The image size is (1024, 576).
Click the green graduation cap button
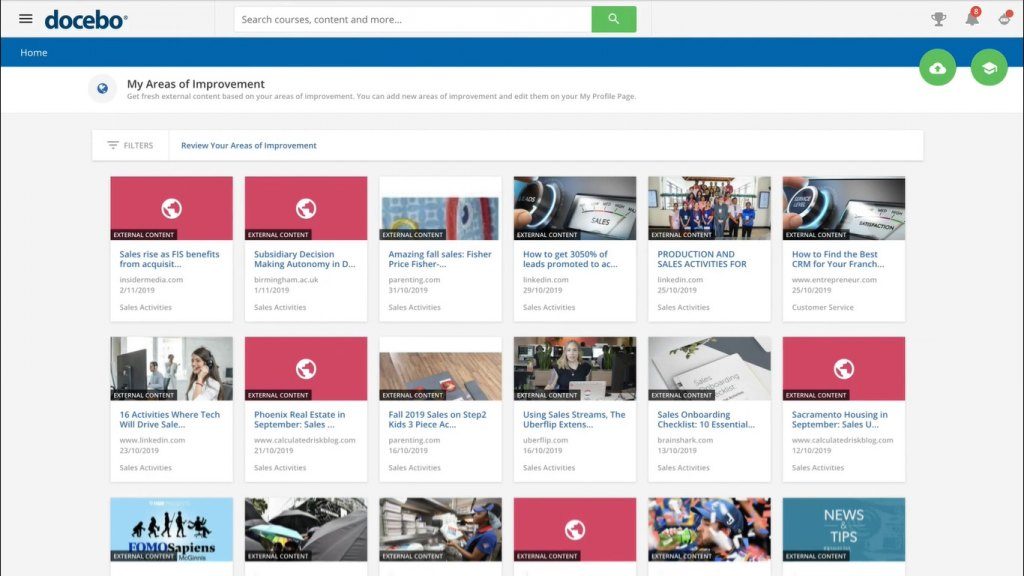coord(989,68)
